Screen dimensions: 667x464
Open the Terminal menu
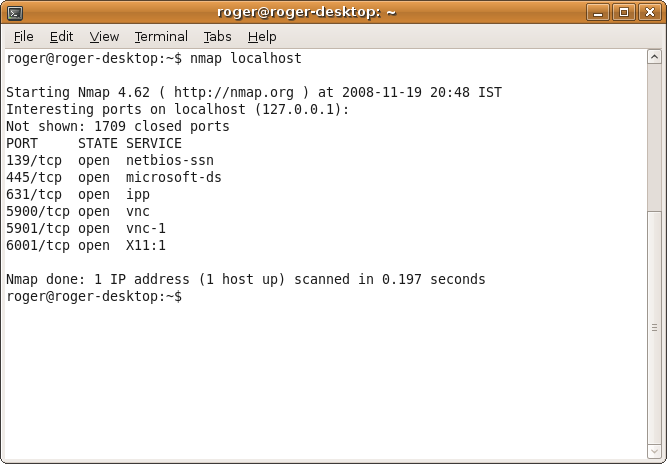[x=161, y=36]
